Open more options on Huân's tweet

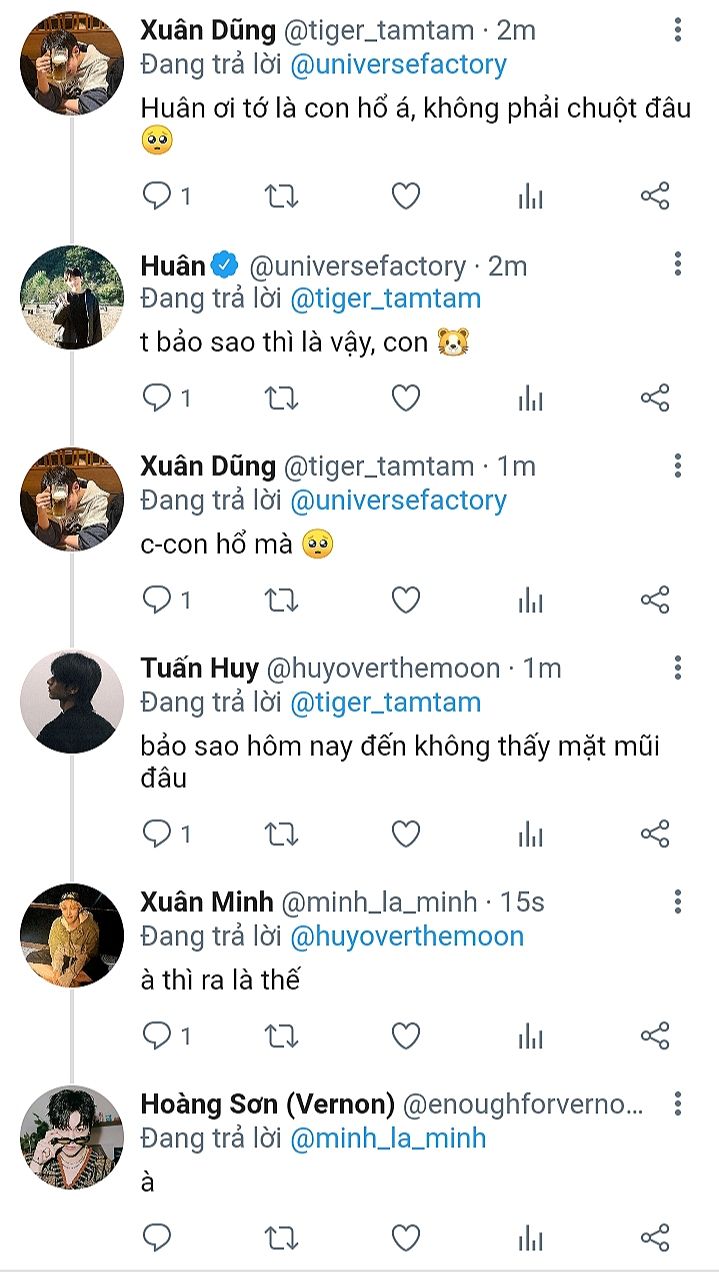pyautogui.click(x=678, y=264)
